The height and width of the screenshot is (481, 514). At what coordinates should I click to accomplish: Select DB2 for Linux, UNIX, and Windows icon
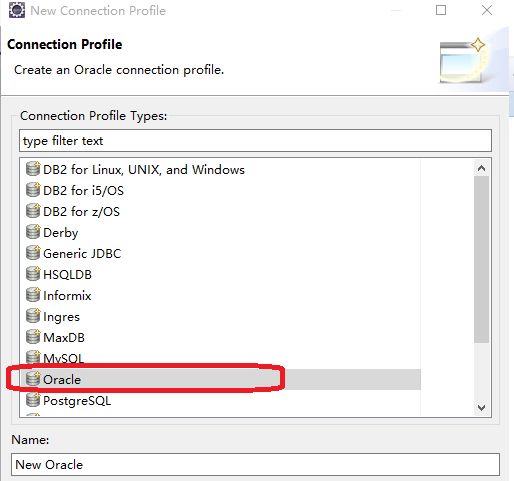coord(33,169)
